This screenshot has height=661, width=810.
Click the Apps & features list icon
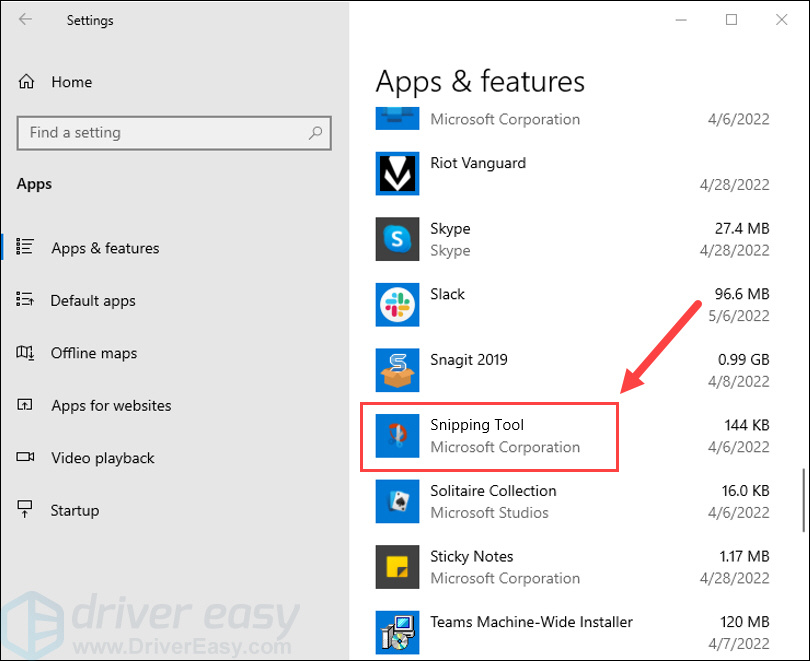pos(25,247)
